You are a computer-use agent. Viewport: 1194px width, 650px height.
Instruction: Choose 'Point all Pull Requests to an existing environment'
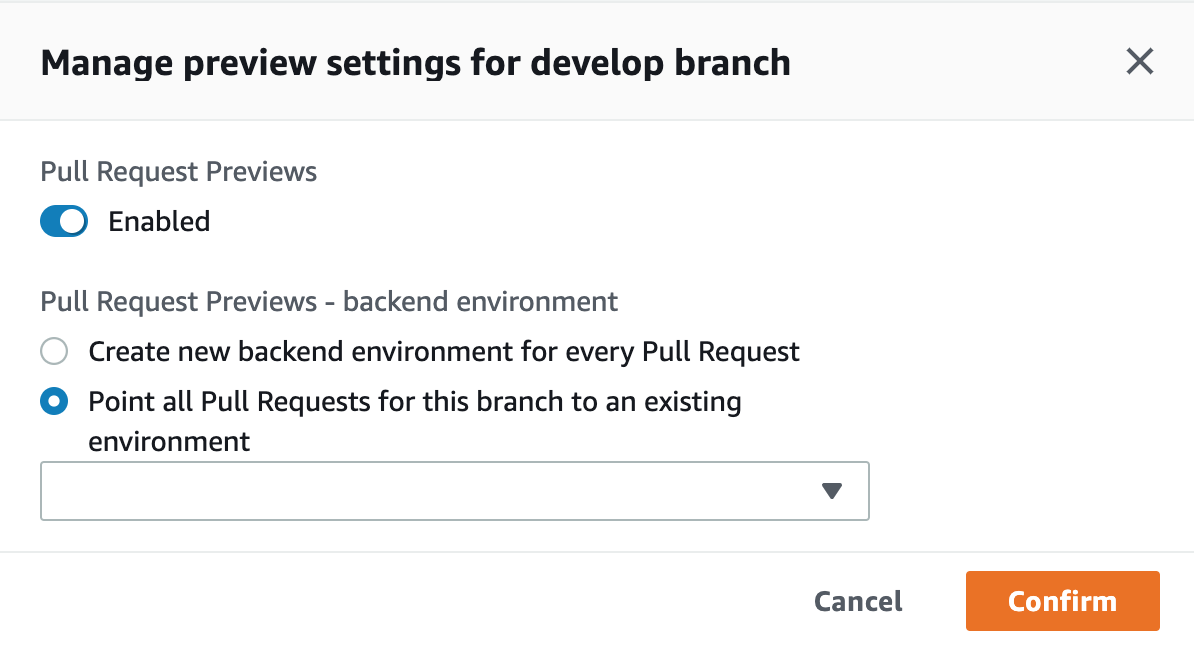pos(53,401)
